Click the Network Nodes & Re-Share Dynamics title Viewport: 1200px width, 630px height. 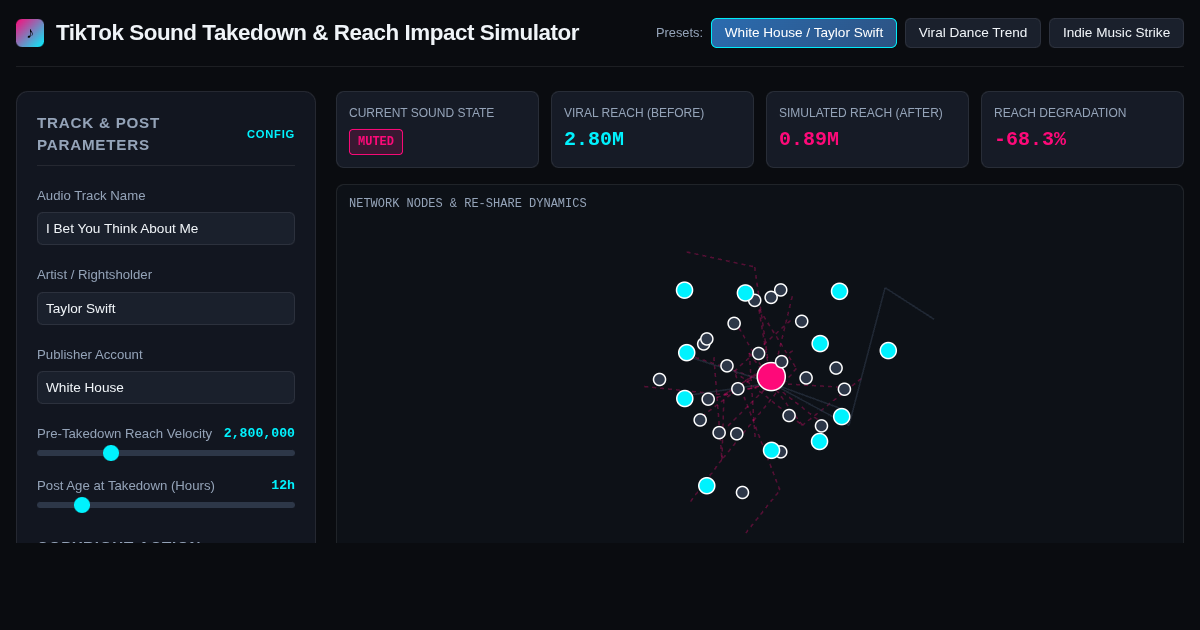pos(468,204)
